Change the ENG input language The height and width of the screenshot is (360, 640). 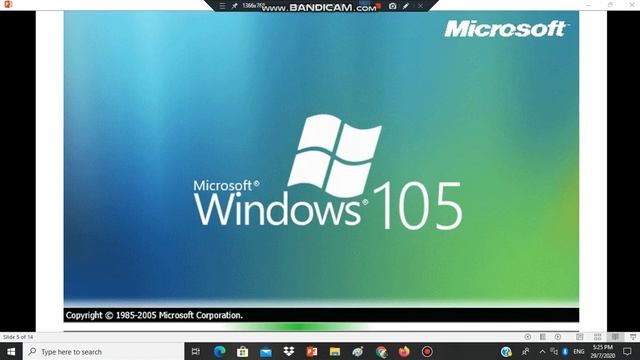pyautogui.click(x=579, y=351)
